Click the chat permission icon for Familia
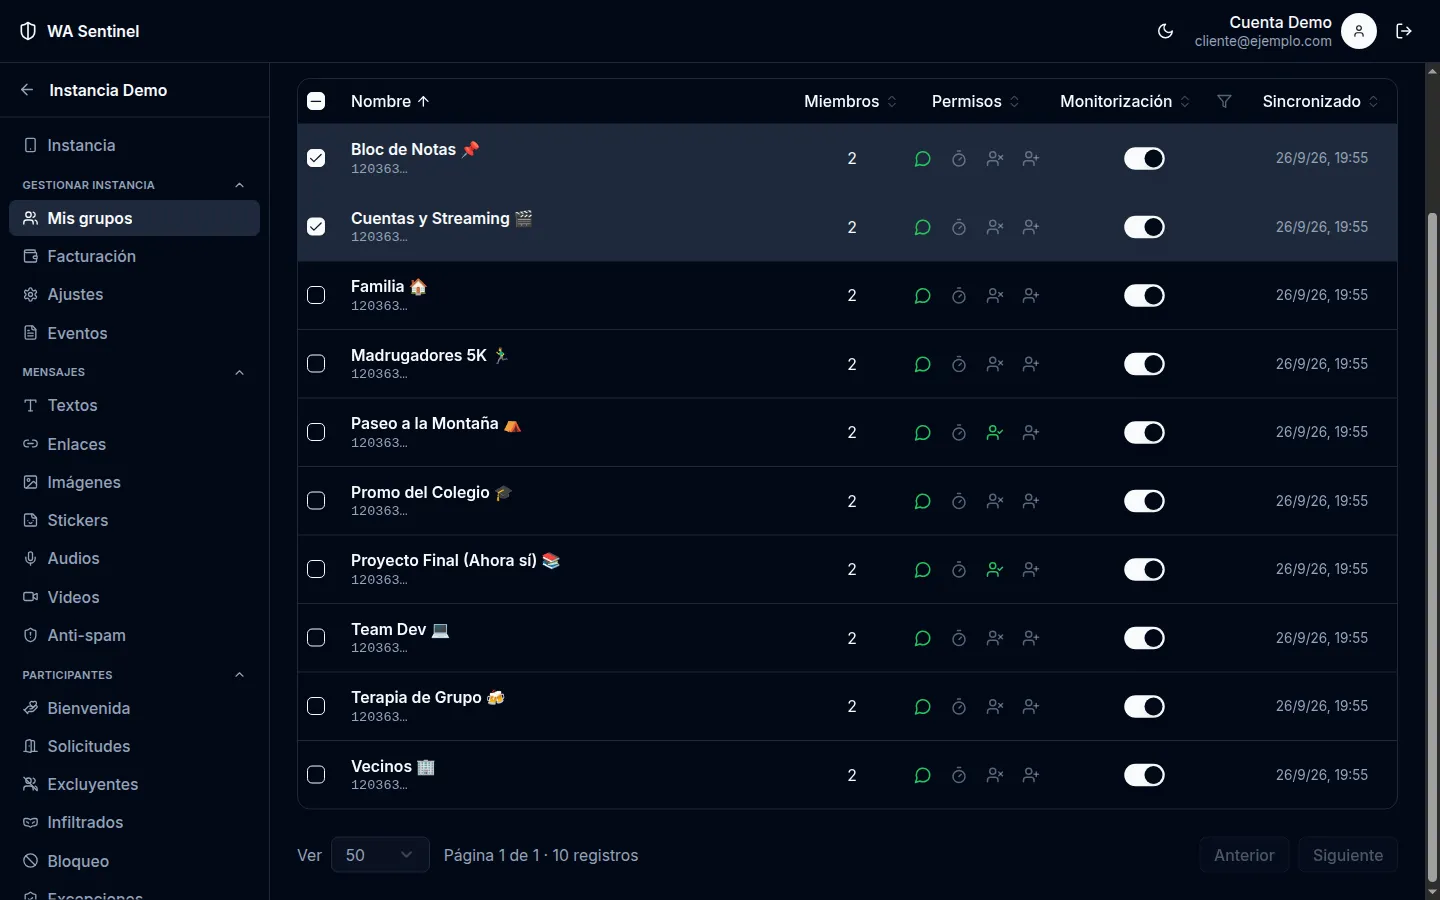The image size is (1440, 900). (923, 296)
